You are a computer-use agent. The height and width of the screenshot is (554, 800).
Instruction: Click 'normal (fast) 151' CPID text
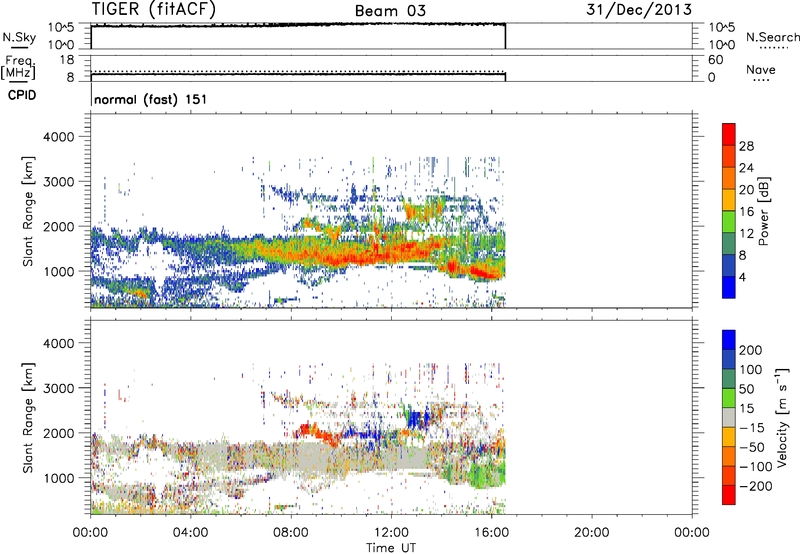pyautogui.click(x=151, y=99)
